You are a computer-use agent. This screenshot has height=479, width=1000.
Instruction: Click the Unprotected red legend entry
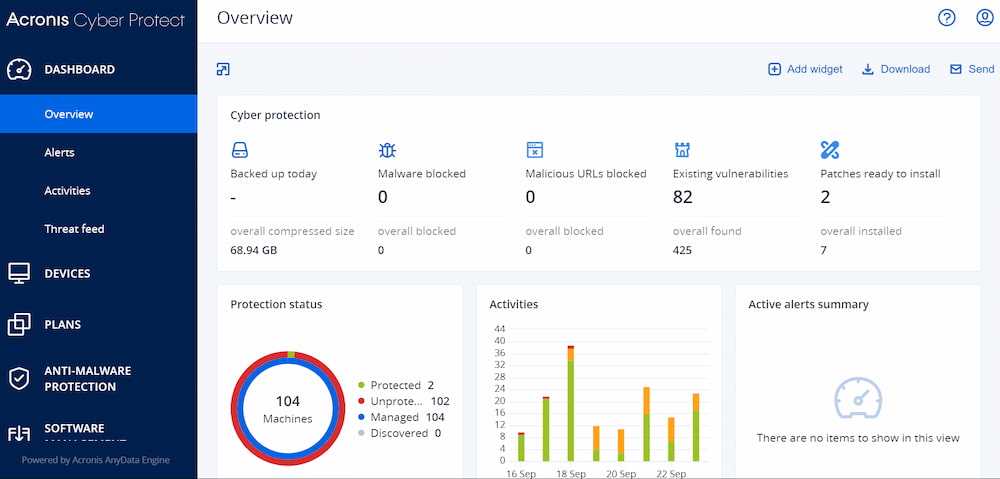(x=400, y=401)
